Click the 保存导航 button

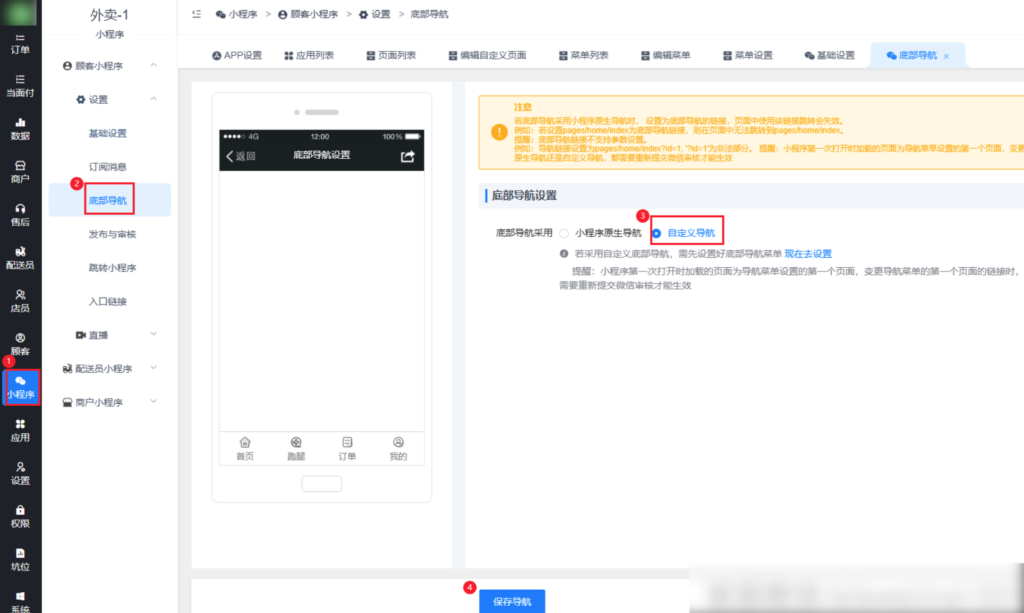coord(513,601)
